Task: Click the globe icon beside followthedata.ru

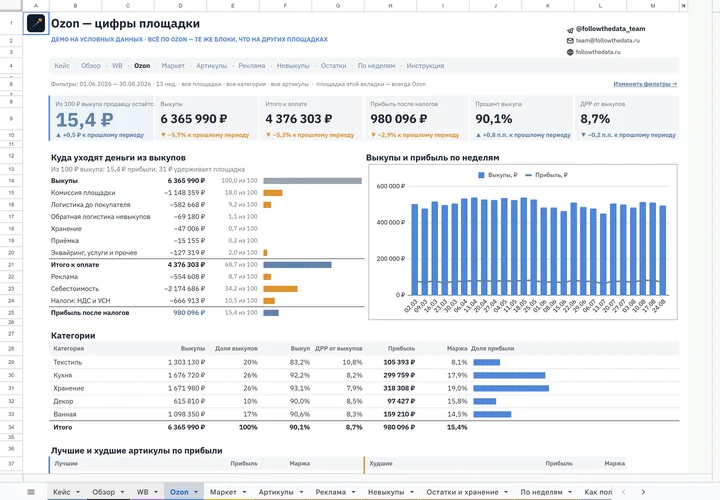Action: pos(570,52)
